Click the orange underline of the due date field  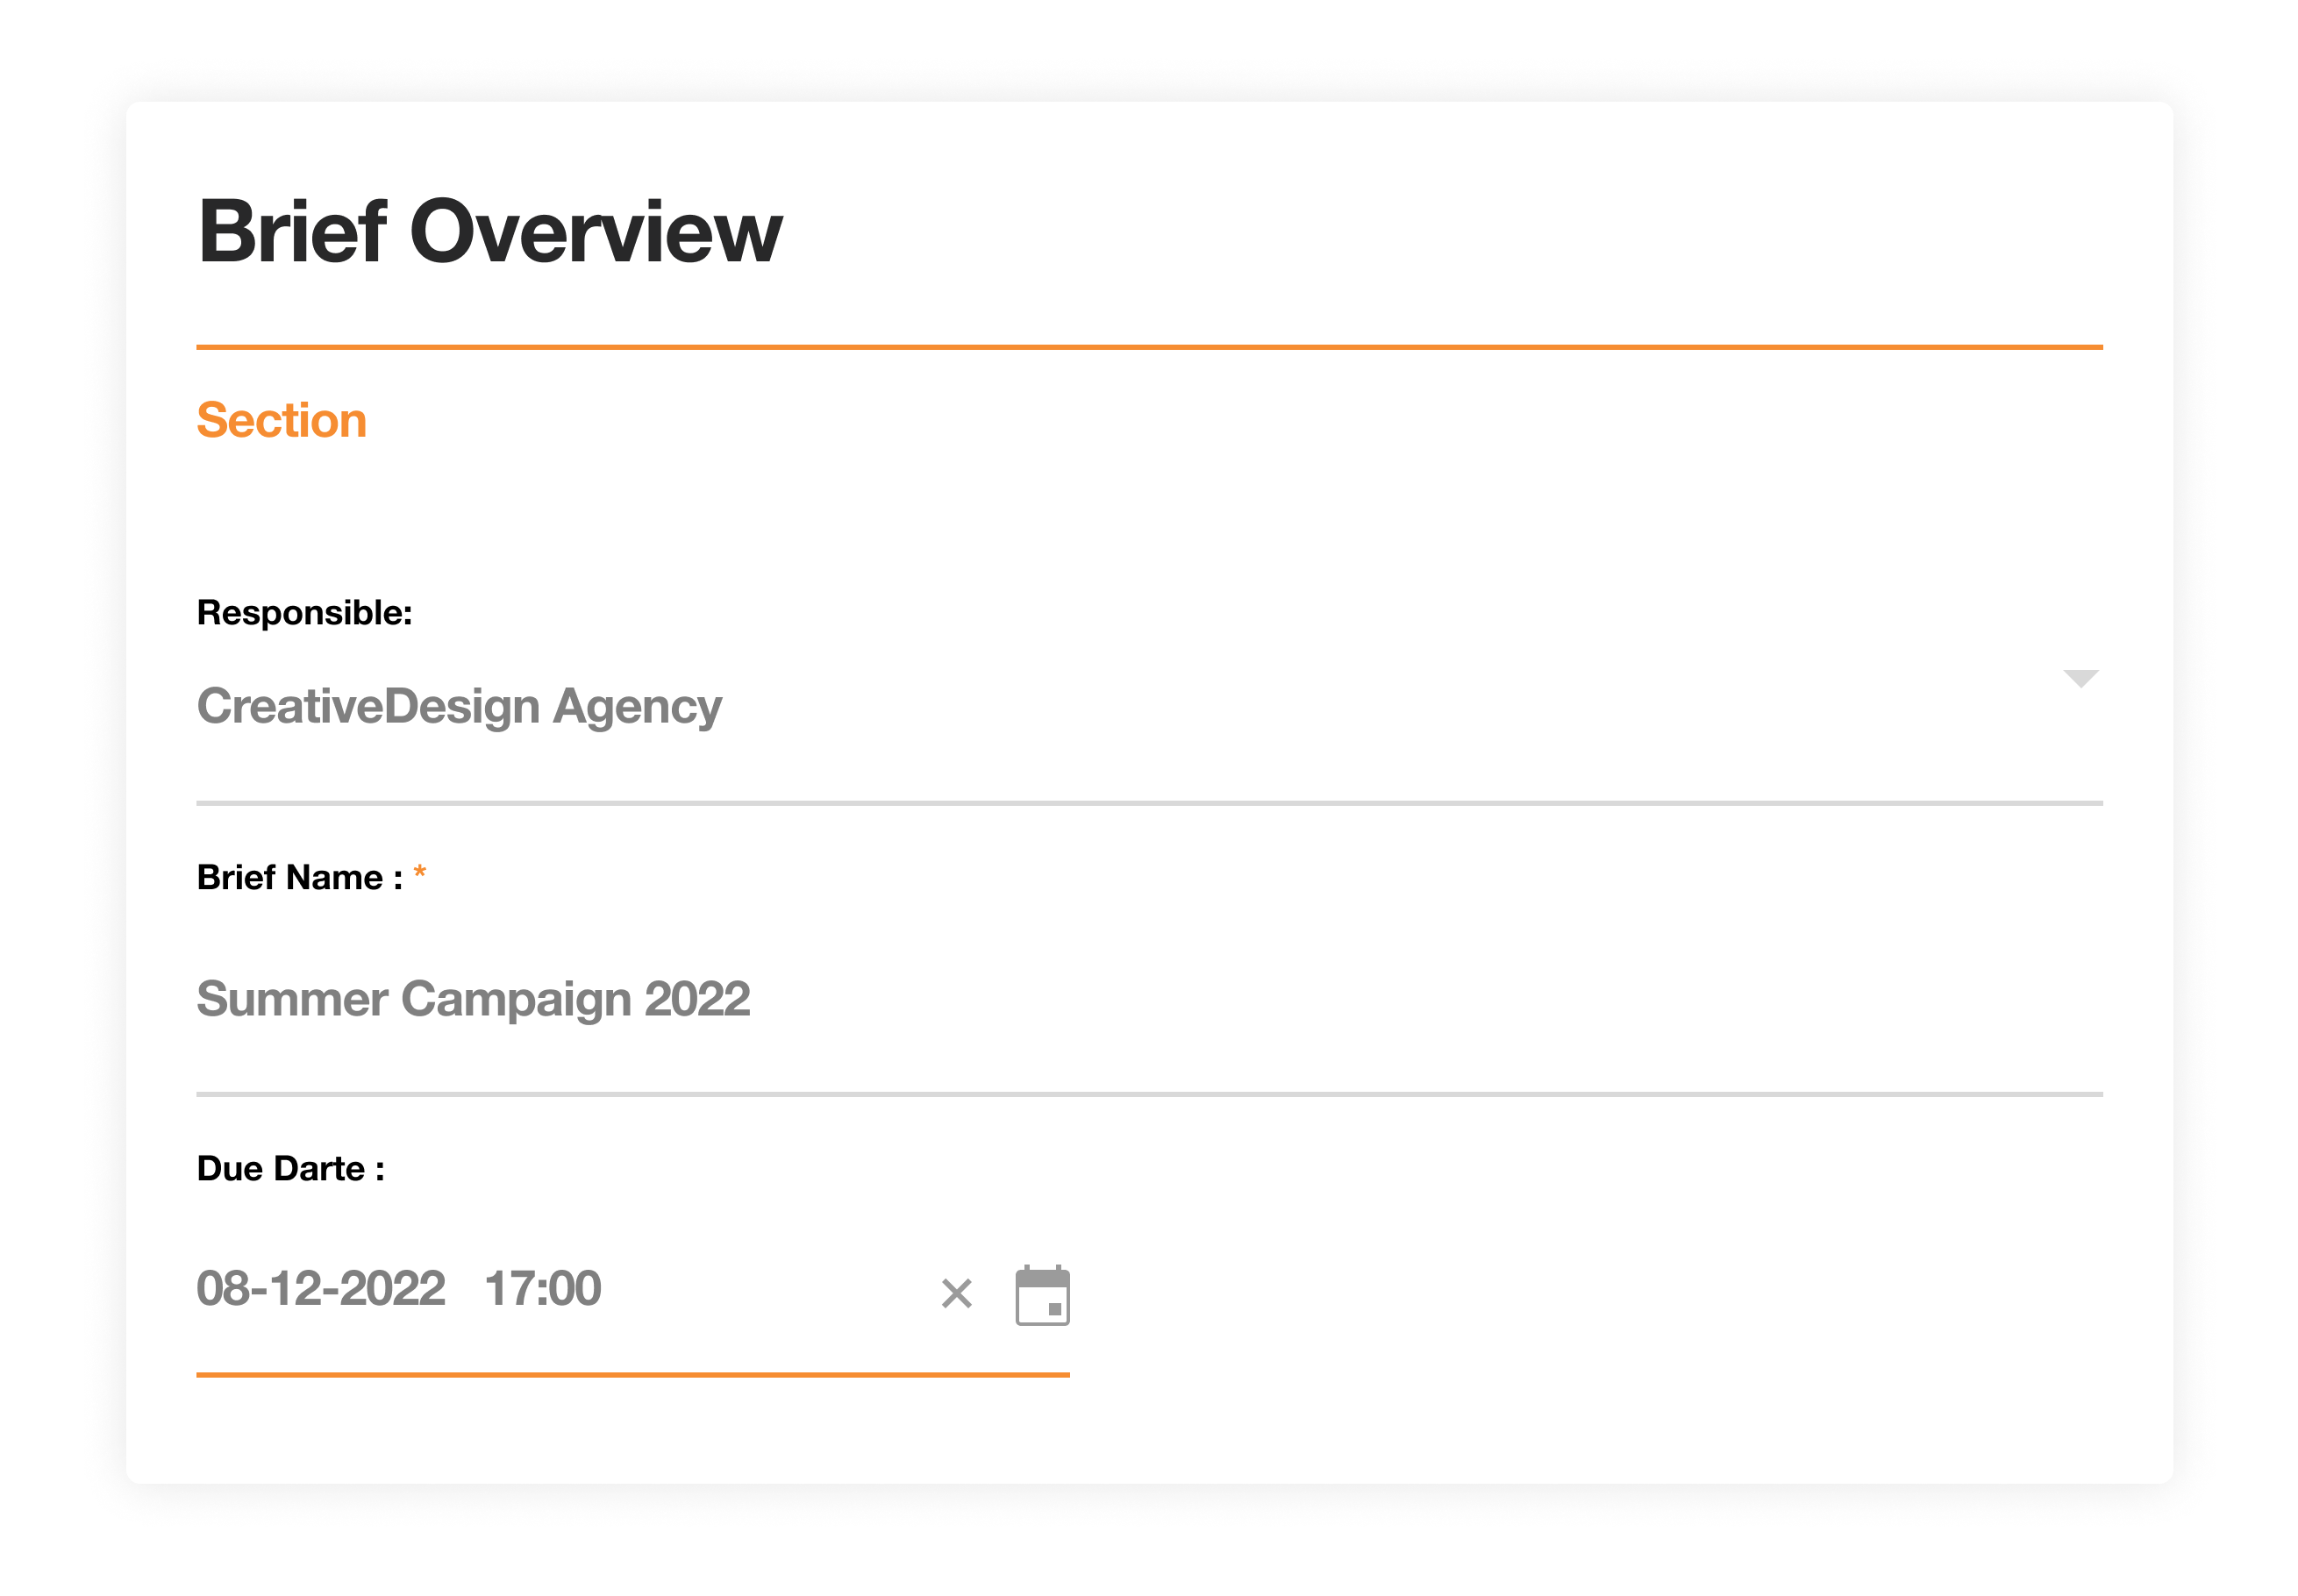click(x=632, y=1374)
